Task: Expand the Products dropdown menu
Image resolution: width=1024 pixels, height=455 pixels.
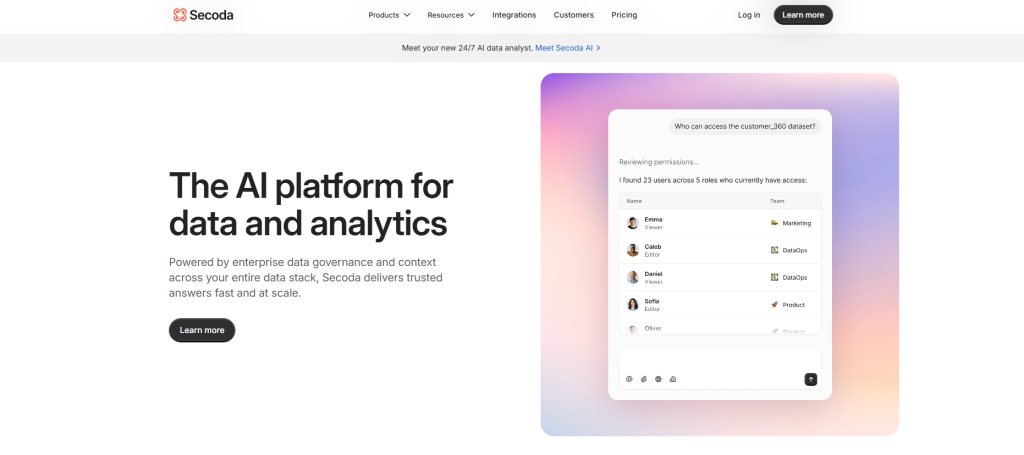Action: click(x=389, y=15)
